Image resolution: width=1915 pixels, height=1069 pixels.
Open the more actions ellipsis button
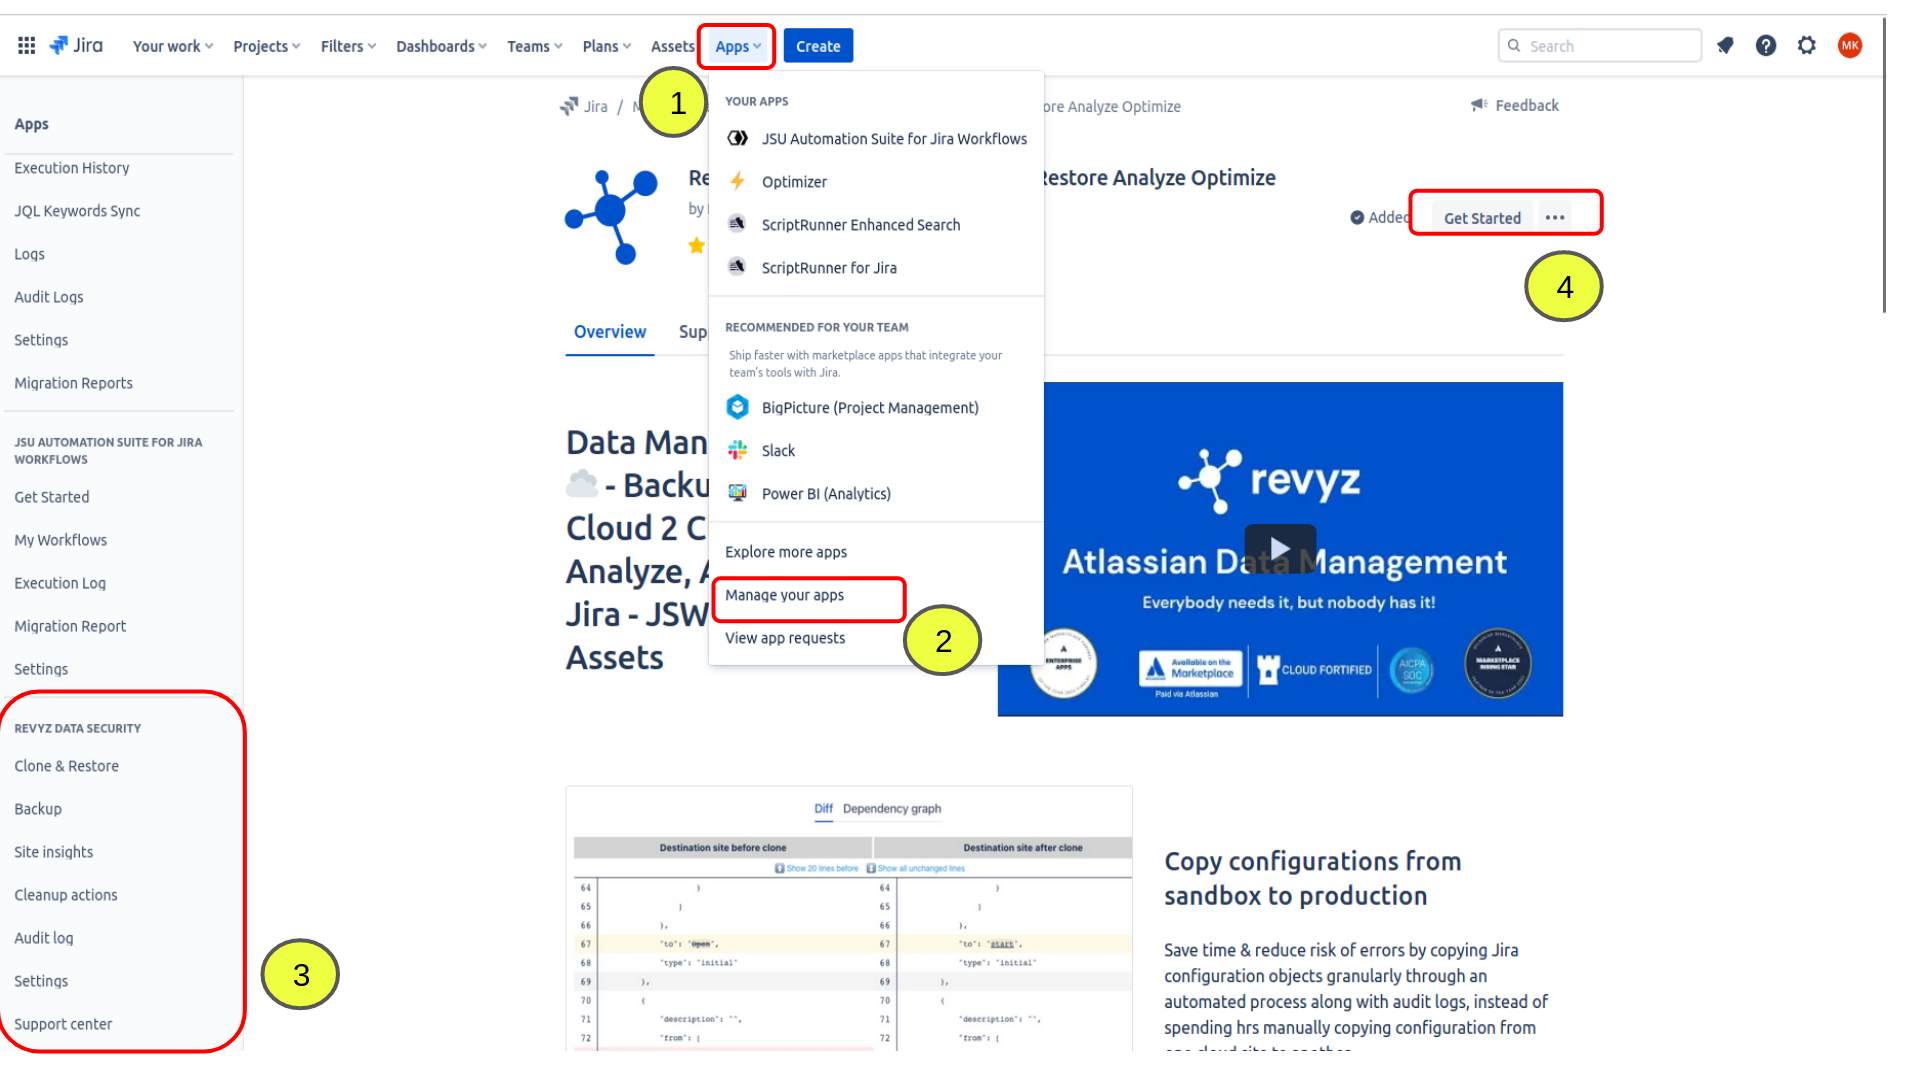coord(1554,218)
